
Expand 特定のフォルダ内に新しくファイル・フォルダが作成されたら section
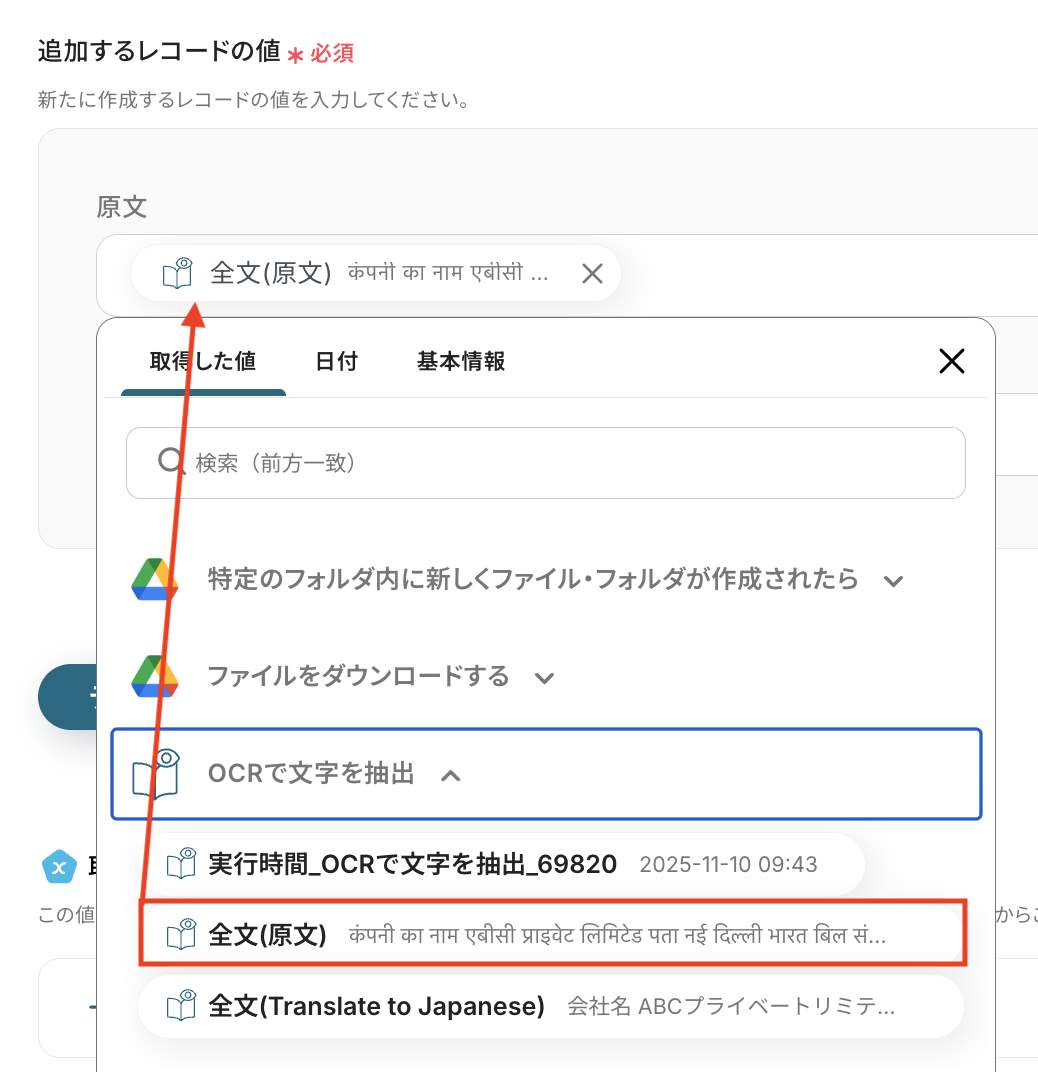coord(894,581)
